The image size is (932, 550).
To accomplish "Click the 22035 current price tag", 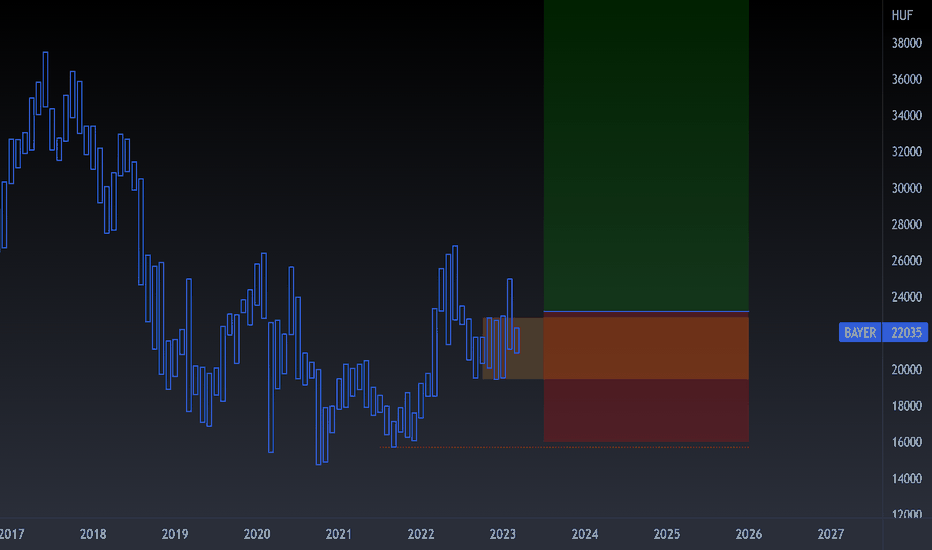I will pyautogui.click(x=906, y=332).
